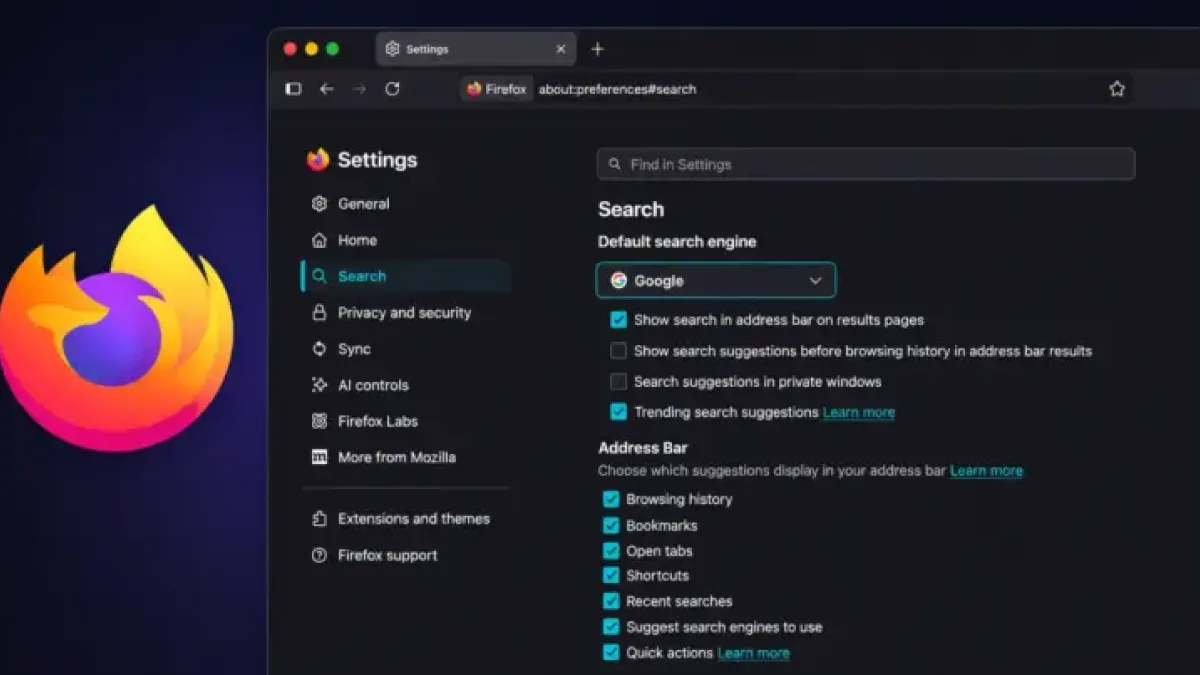Disable Recent searches checkbox
Screen dimensions: 1200x675
[610, 601]
